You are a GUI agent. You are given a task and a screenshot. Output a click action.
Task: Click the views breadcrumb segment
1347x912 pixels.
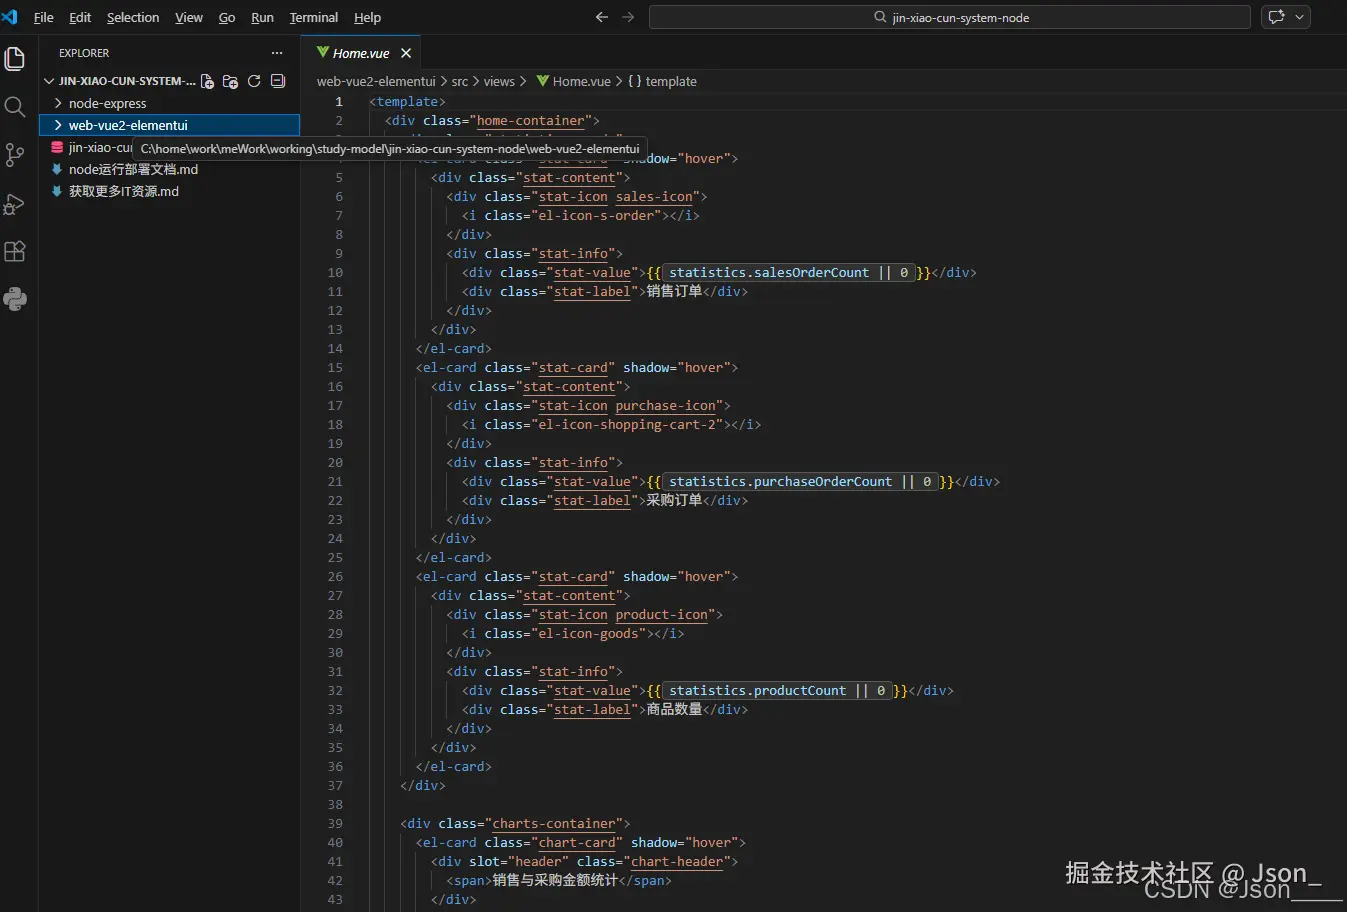click(499, 82)
